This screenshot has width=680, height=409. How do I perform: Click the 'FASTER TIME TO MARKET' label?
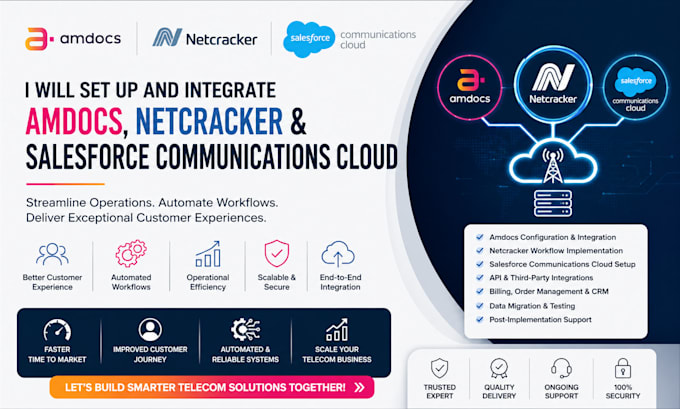(57, 354)
